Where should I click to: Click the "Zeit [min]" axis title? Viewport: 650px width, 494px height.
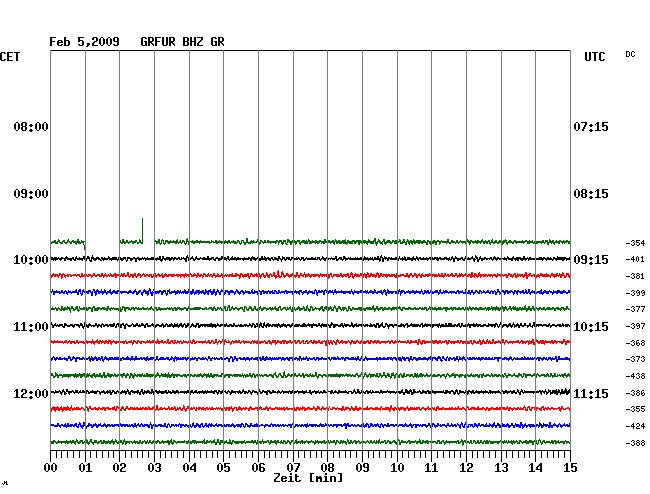pos(308,478)
